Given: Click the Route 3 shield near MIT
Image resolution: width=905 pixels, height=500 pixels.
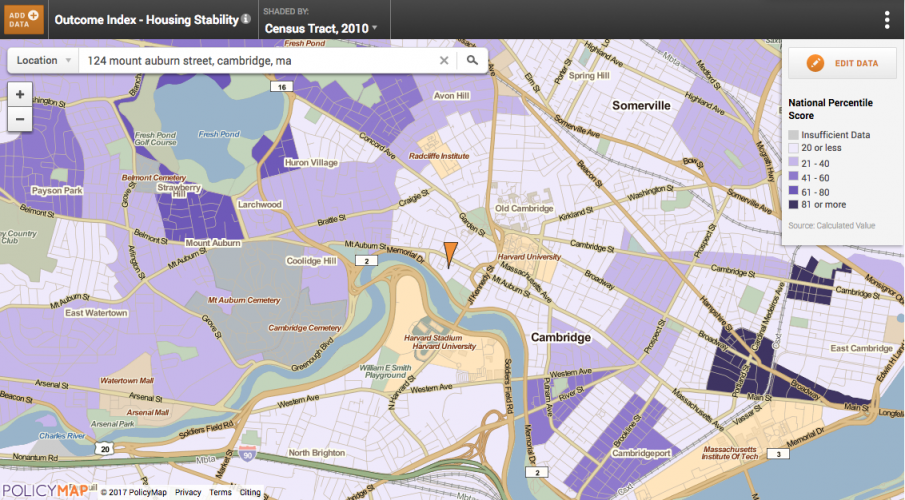Looking at the screenshot, I should point(779,454).
